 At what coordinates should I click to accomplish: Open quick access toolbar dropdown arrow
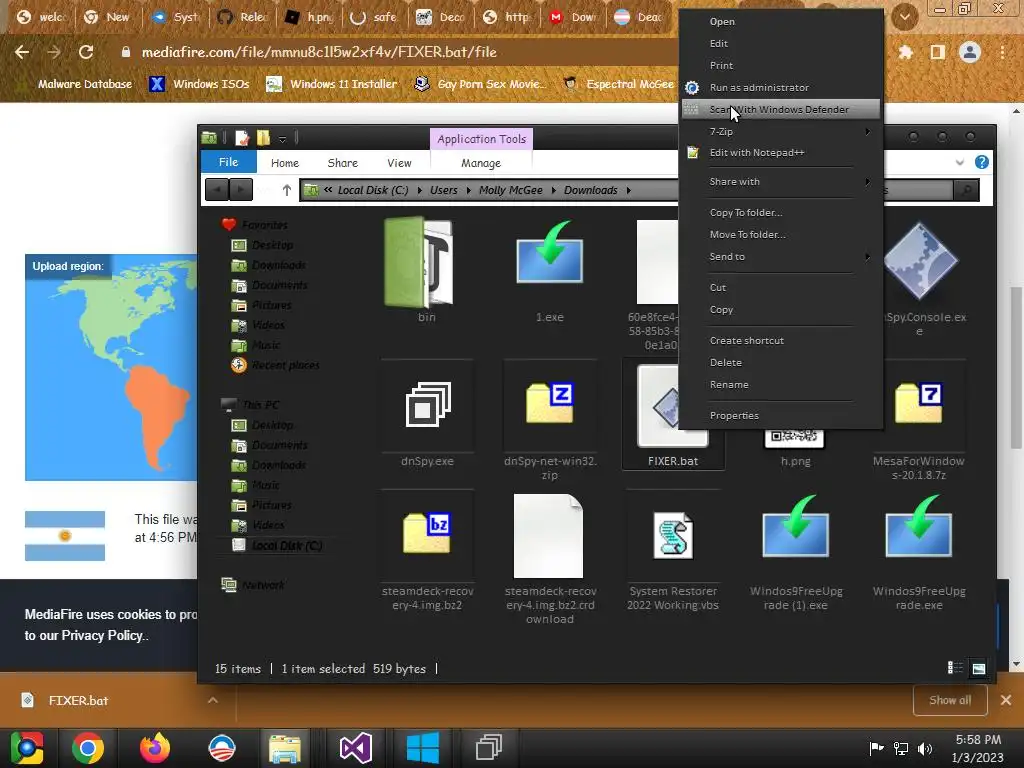282,138
